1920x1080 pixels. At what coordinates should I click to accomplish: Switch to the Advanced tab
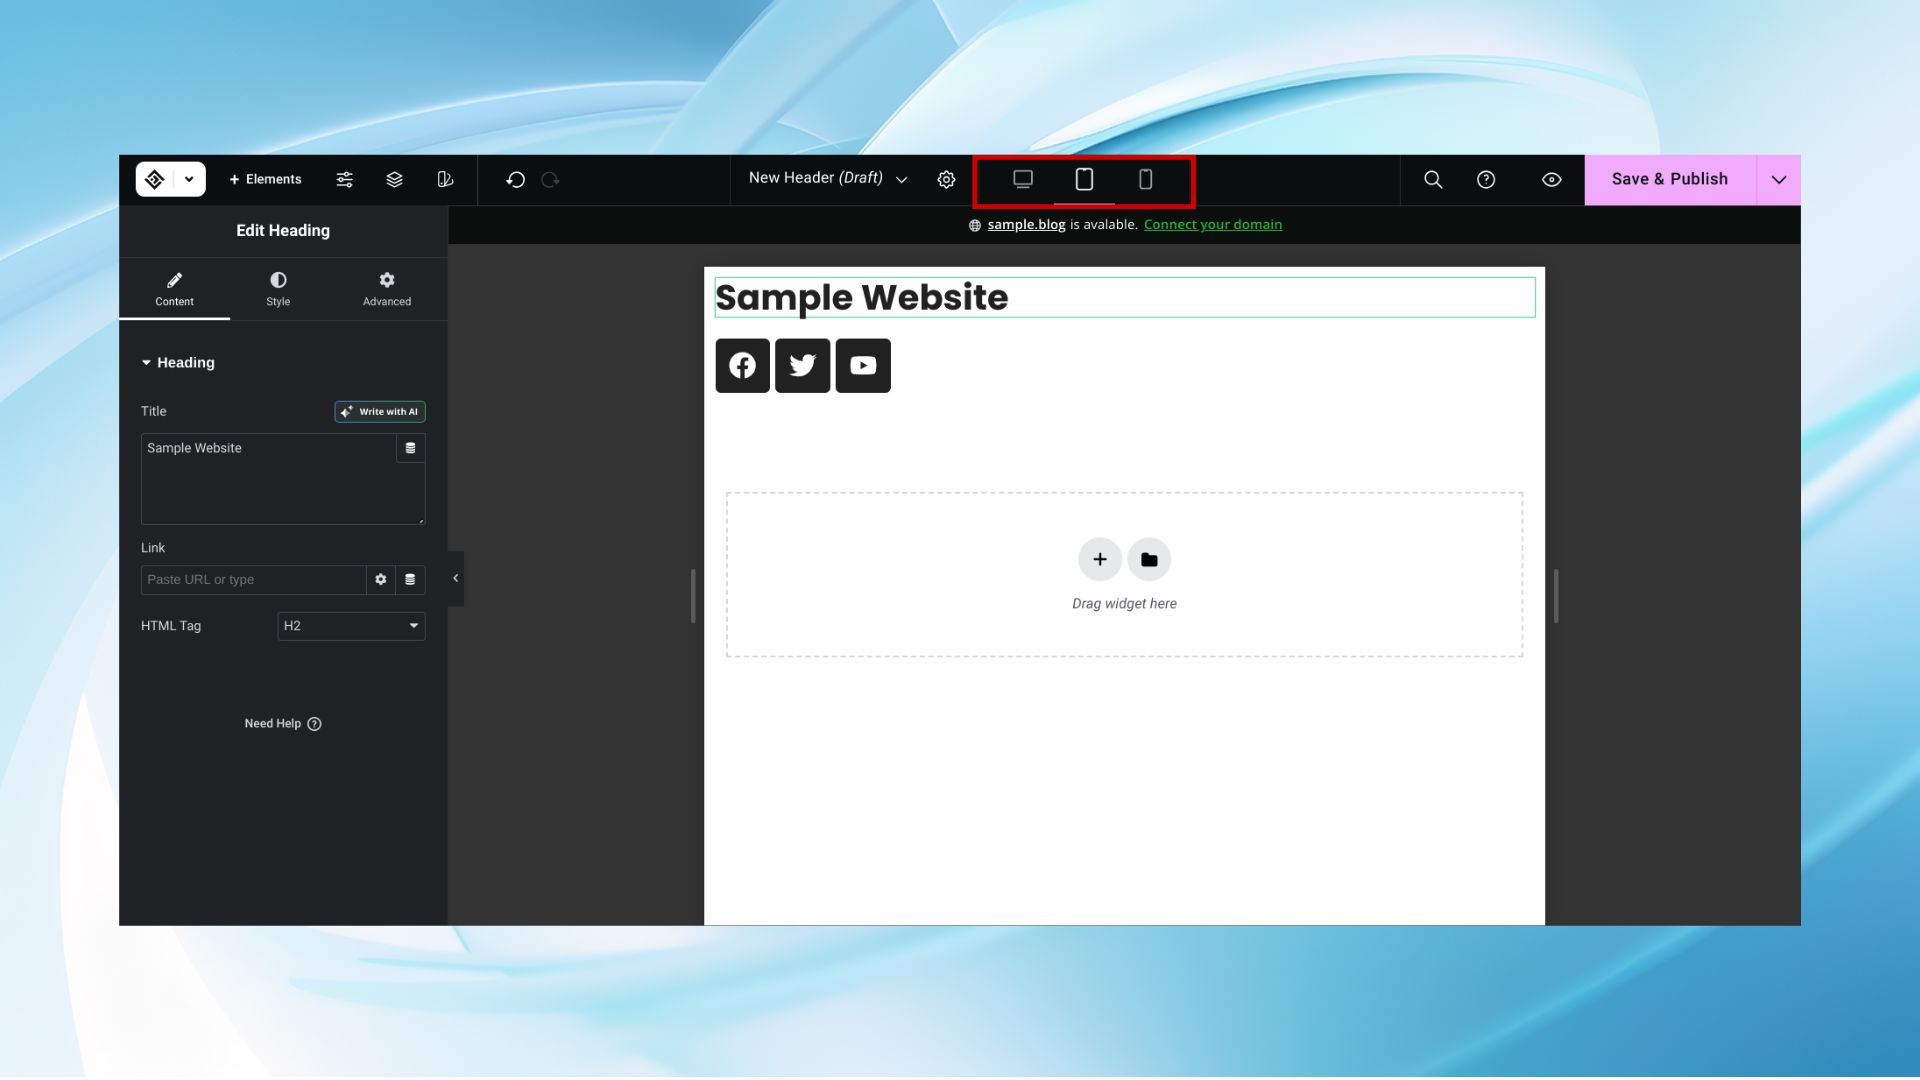coord(387,289)
